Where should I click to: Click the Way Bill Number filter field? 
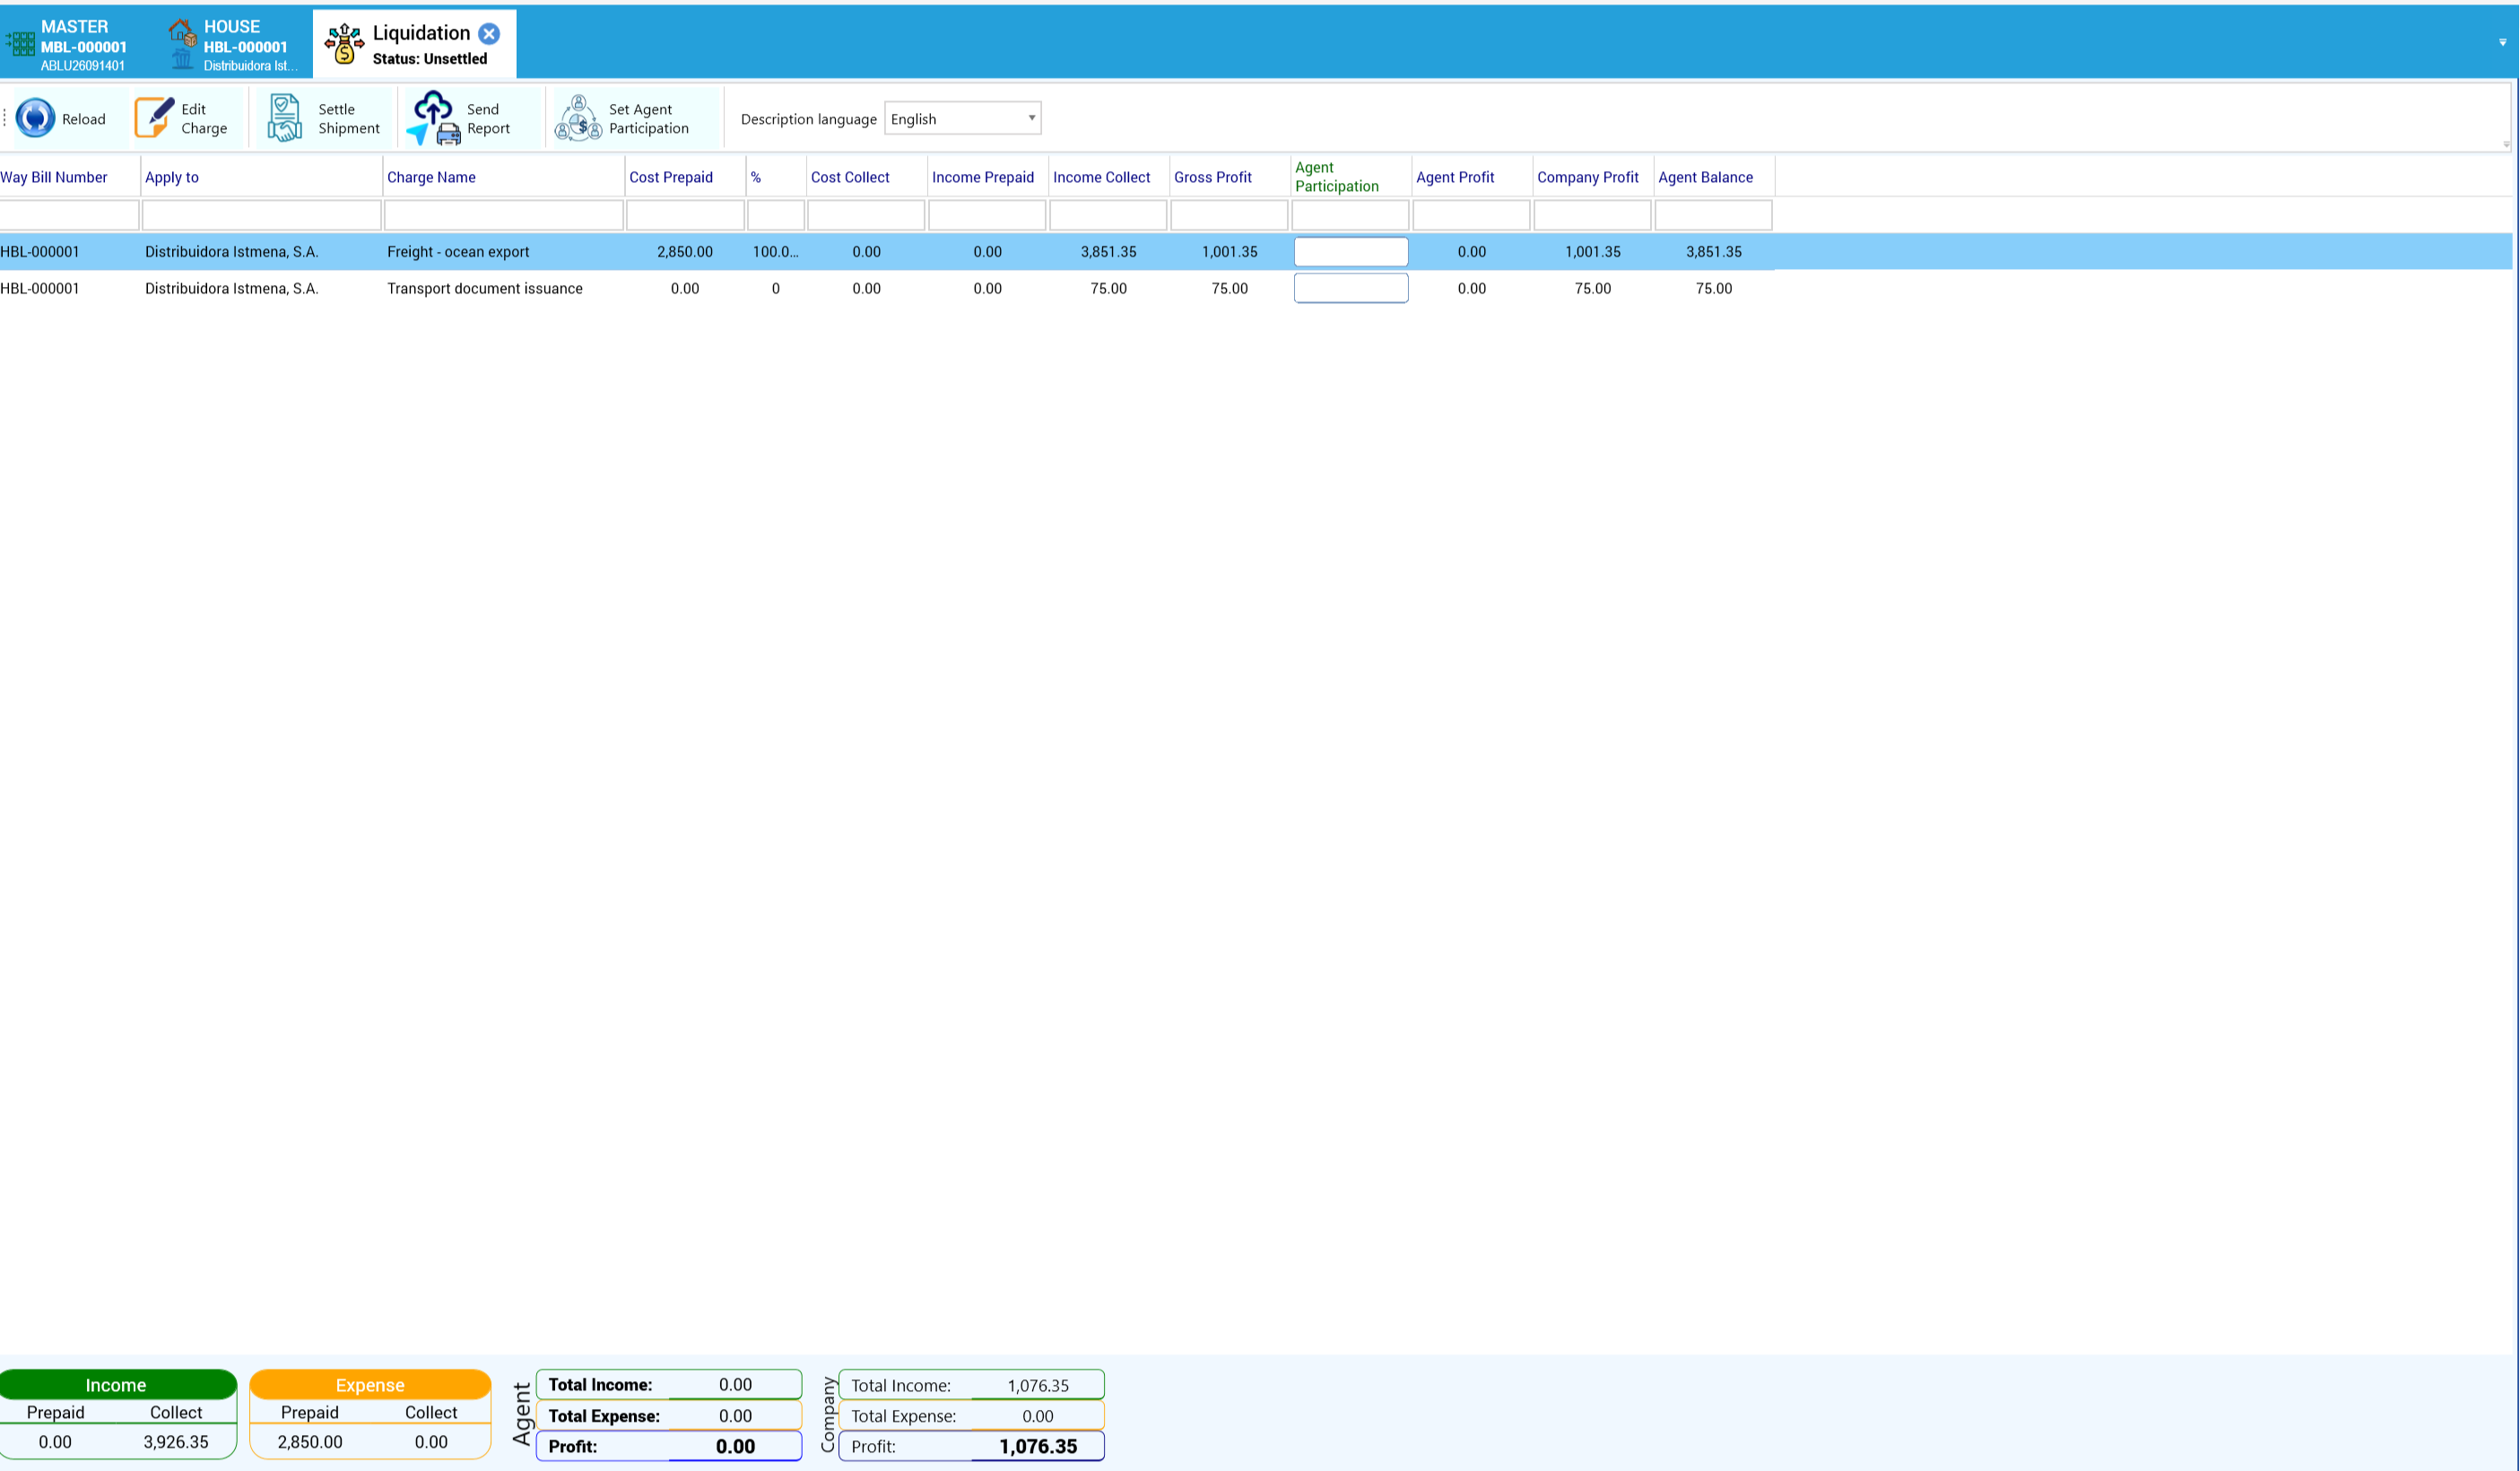pyautogui.click(x=69, y=215)
